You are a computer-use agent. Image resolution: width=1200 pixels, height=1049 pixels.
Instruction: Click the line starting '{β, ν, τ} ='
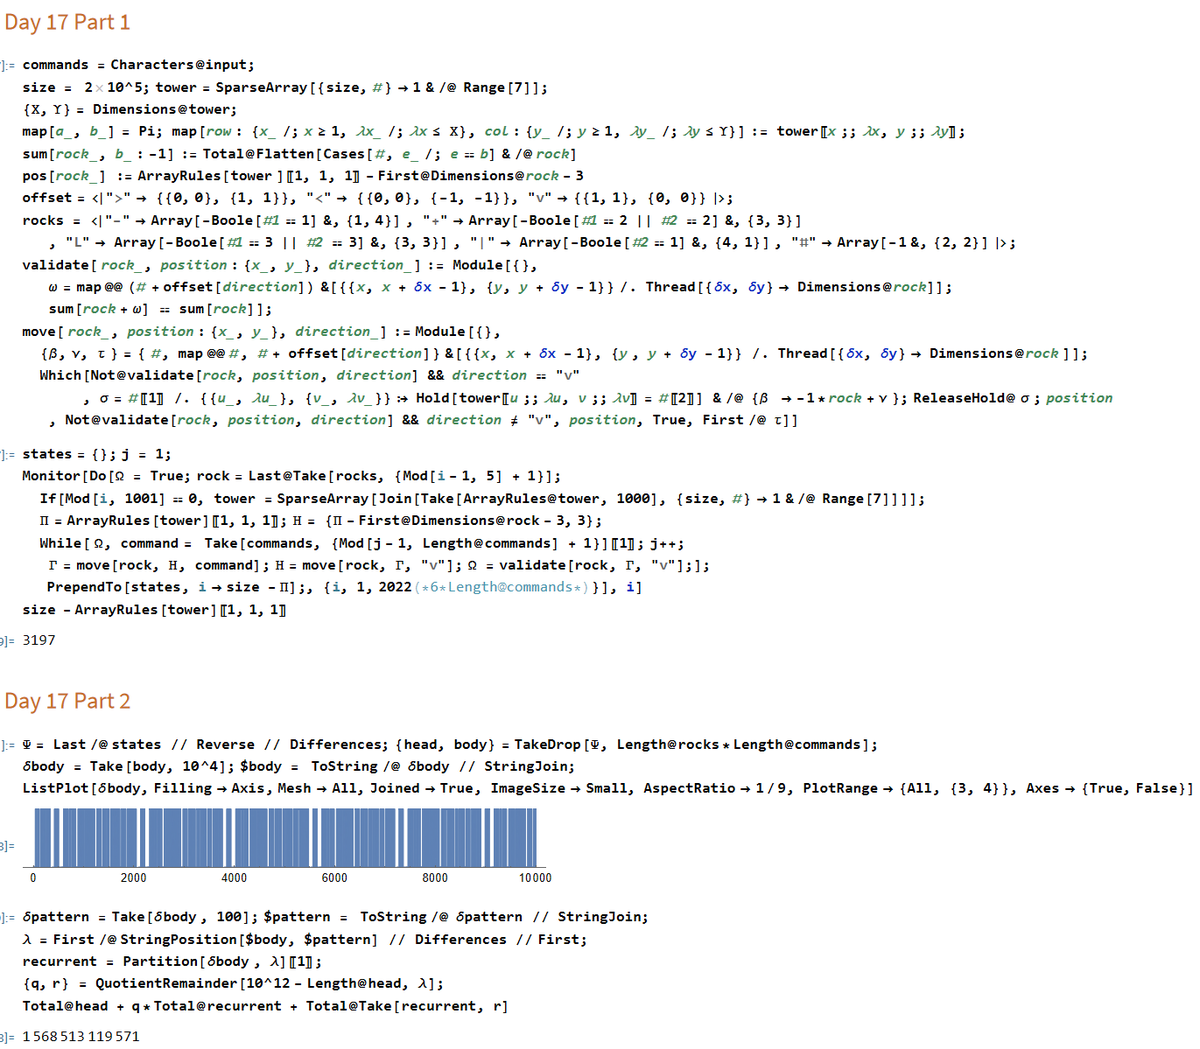click(x=564, y=353)
